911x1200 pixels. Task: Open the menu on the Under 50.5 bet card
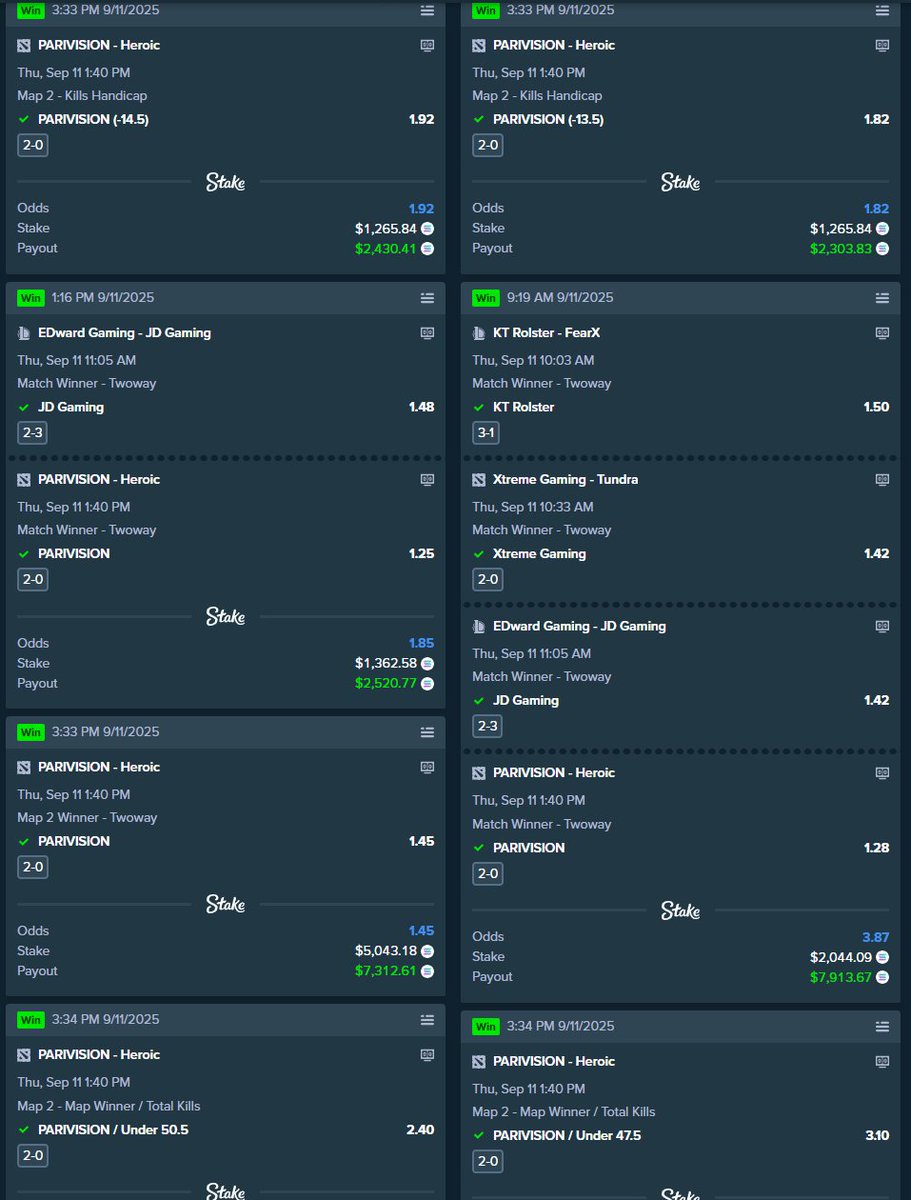pyautogui.click(x=427, y=1020)
